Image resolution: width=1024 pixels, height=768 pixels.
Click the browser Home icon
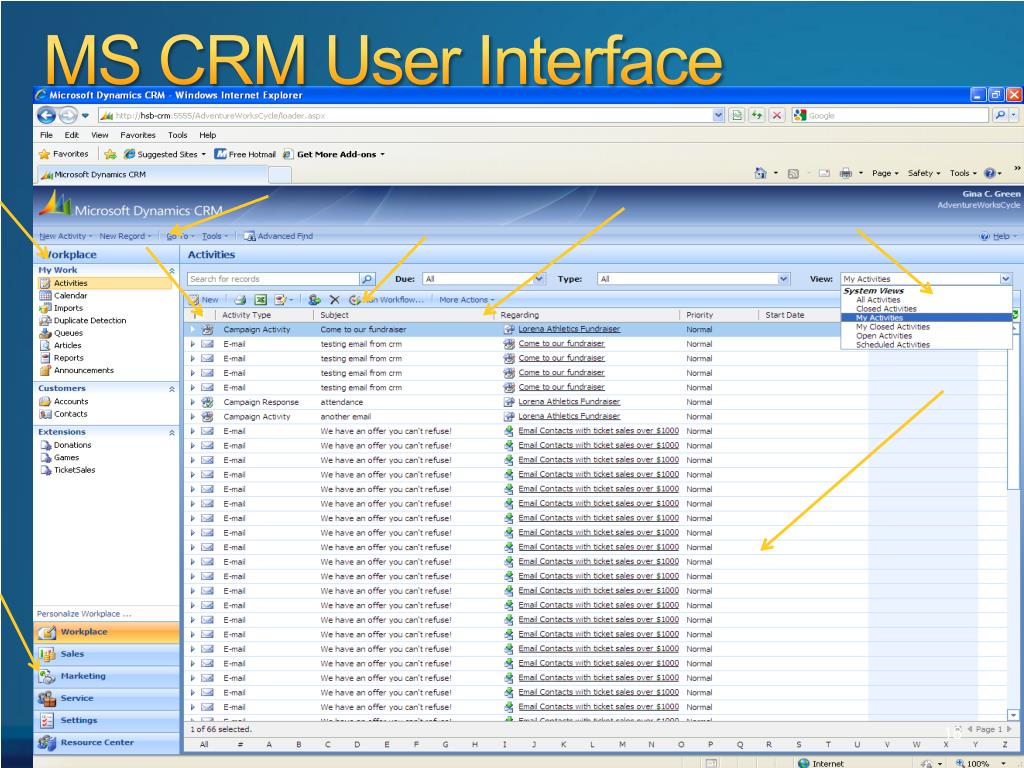(760, 173)
